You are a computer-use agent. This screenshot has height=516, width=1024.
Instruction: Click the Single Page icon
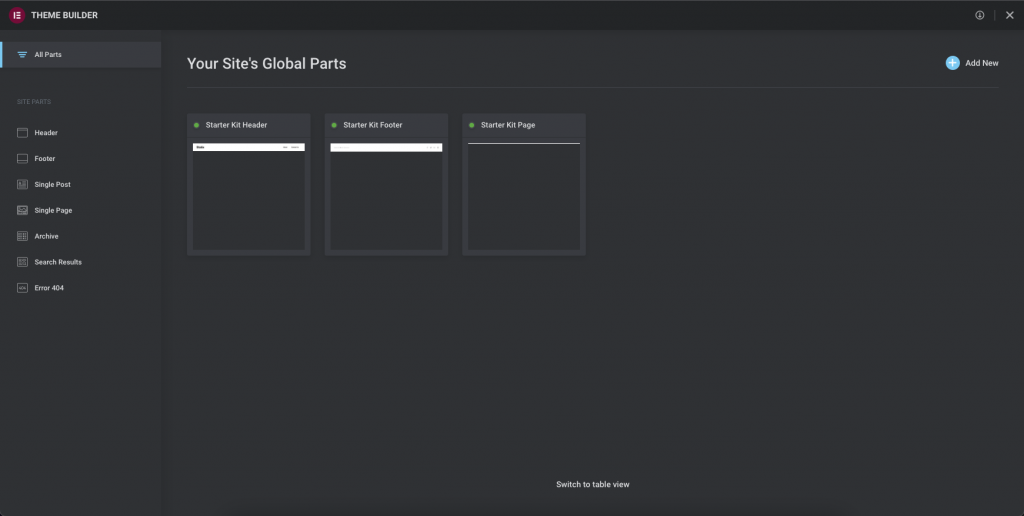tap(22, 210)
